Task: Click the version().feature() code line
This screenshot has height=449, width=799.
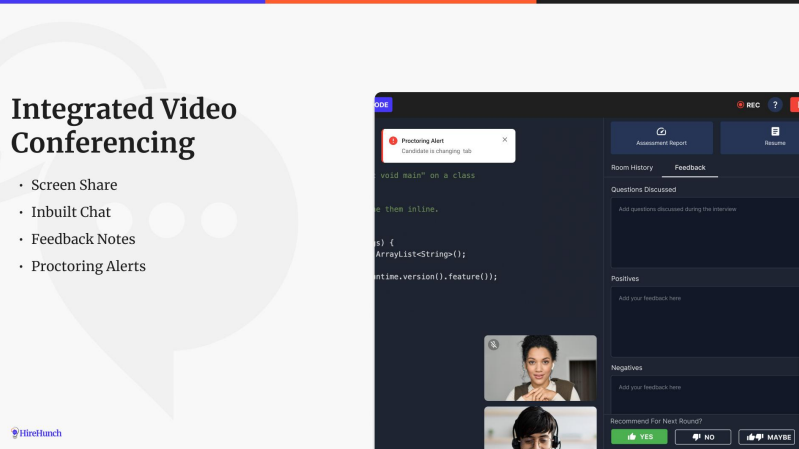Action: tap(436, 276)
